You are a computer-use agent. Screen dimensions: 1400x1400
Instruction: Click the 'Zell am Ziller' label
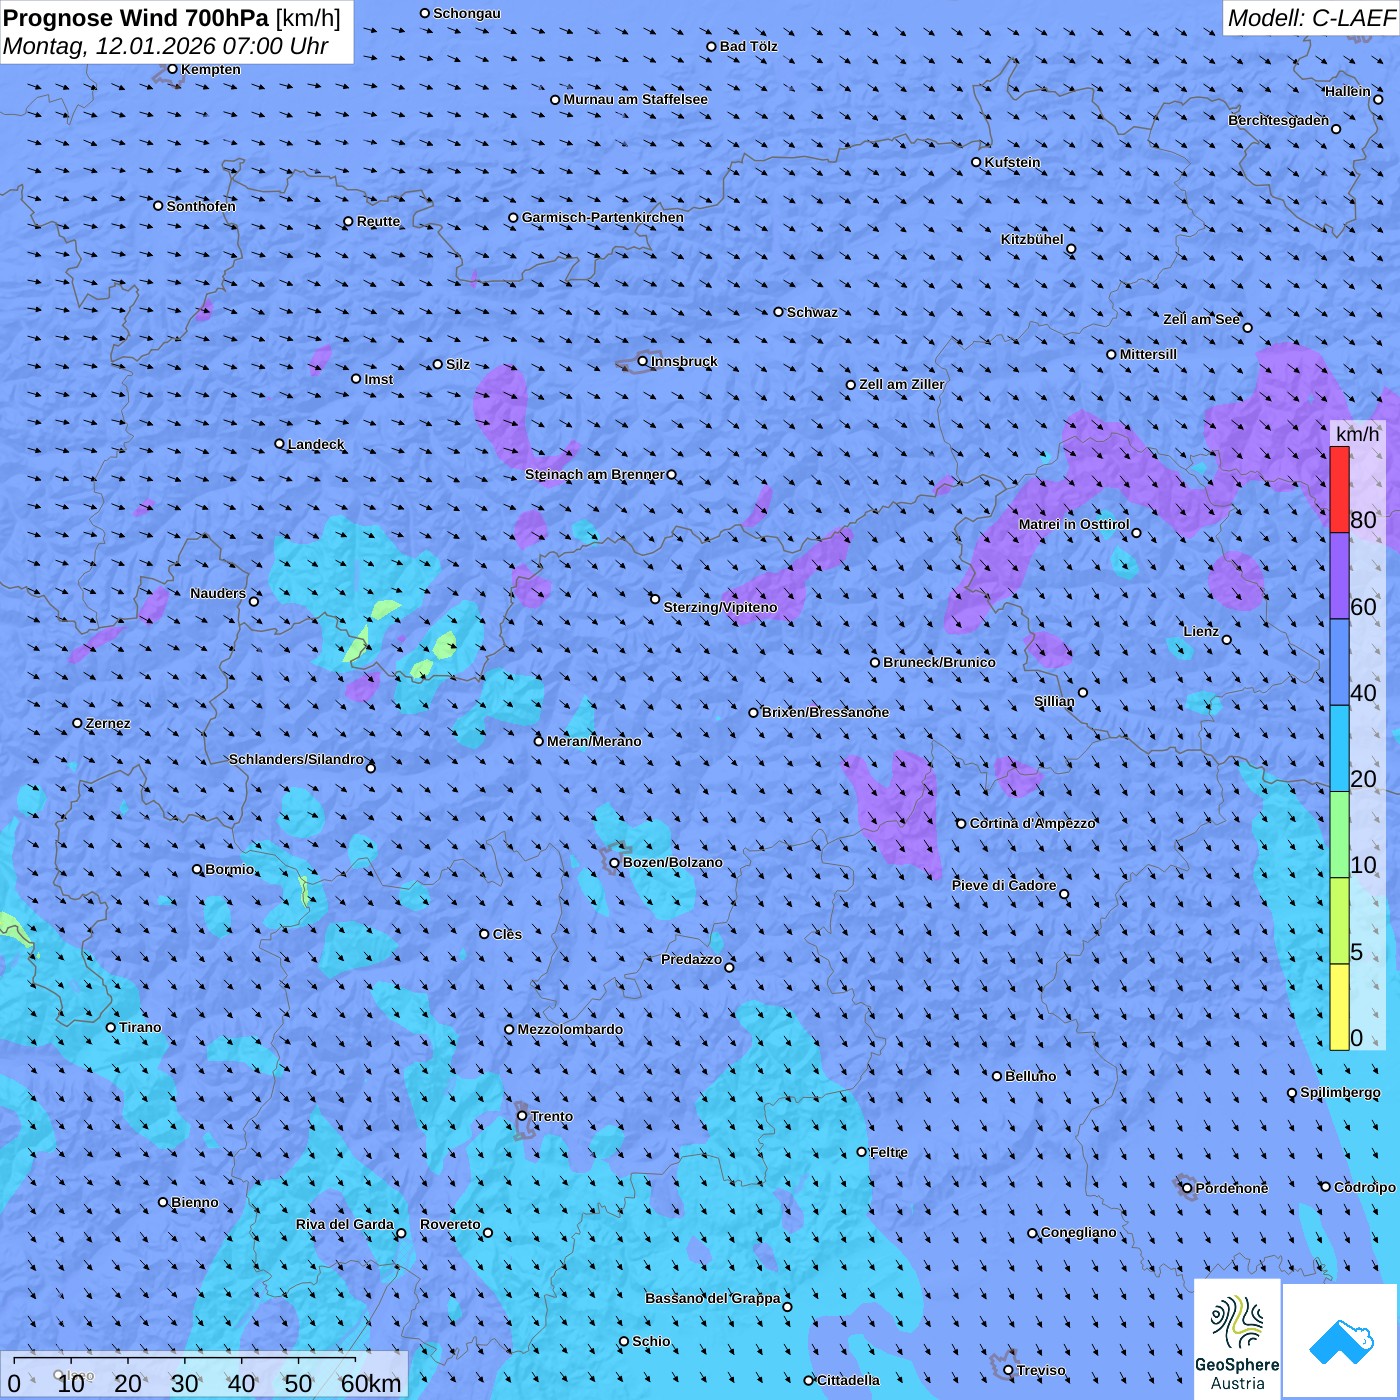coord(902,384)
